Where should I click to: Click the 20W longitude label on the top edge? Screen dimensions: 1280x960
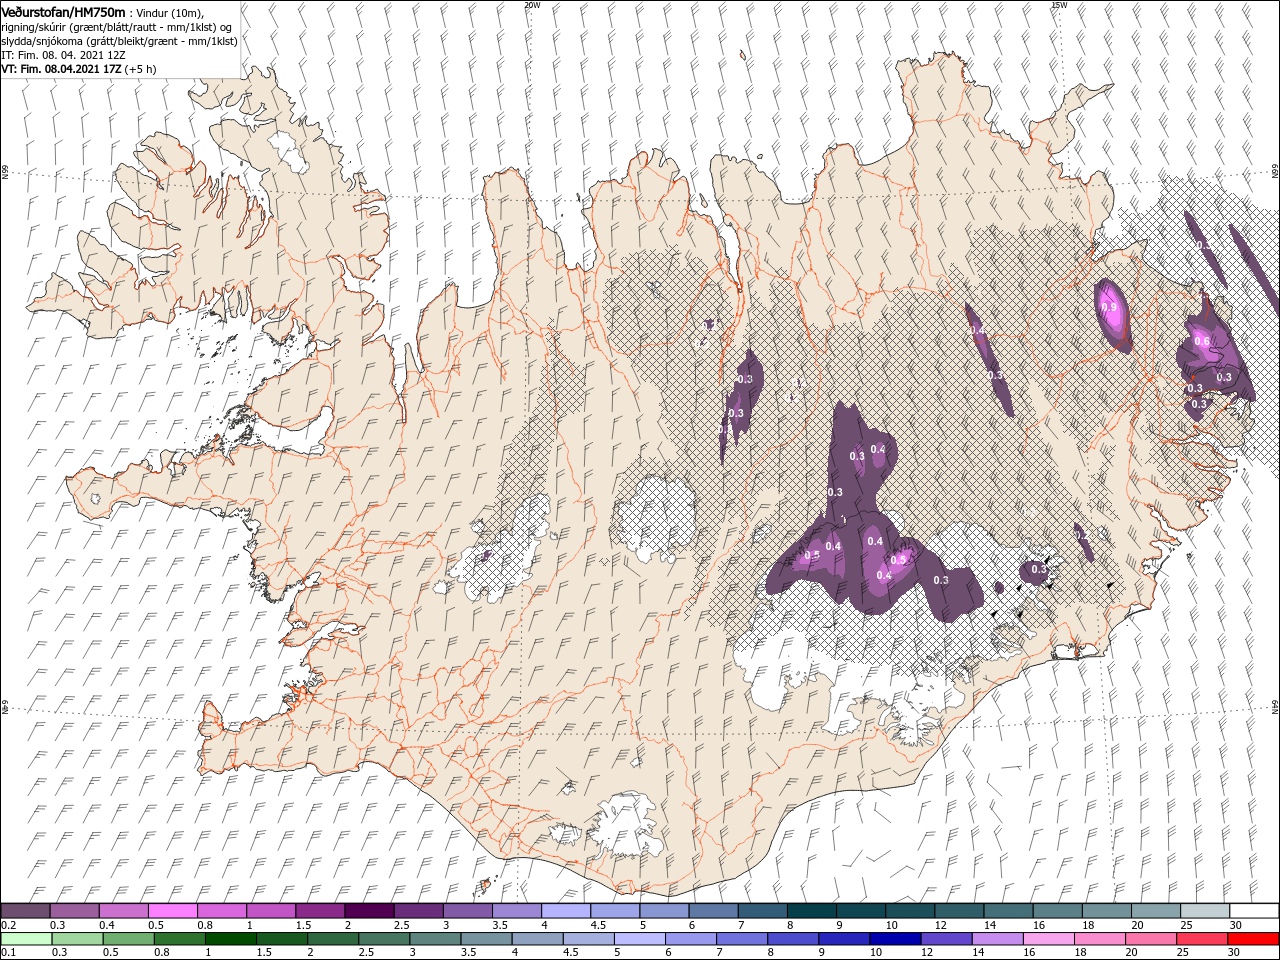point(532,5)
